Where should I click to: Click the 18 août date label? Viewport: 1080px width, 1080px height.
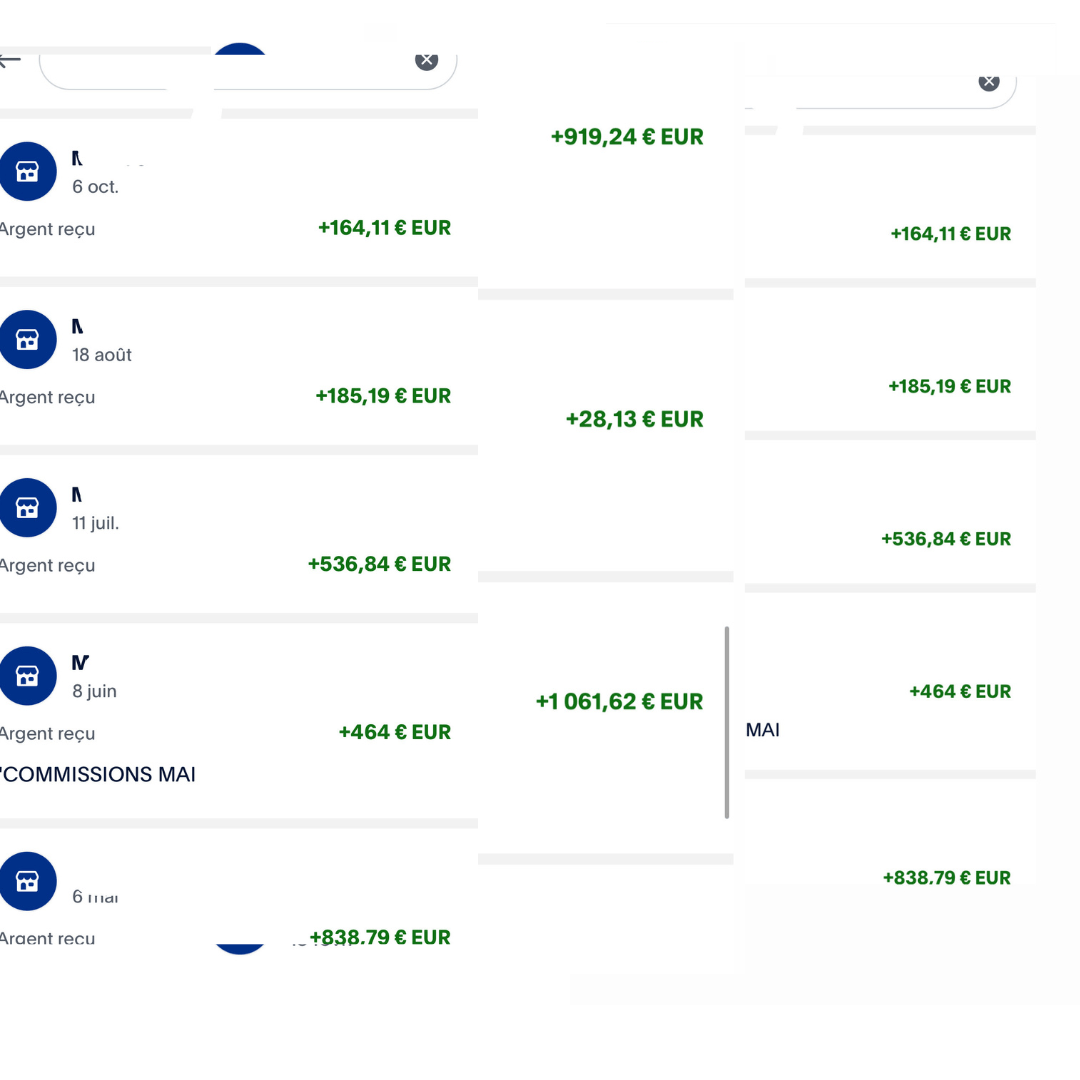point(102,355)
